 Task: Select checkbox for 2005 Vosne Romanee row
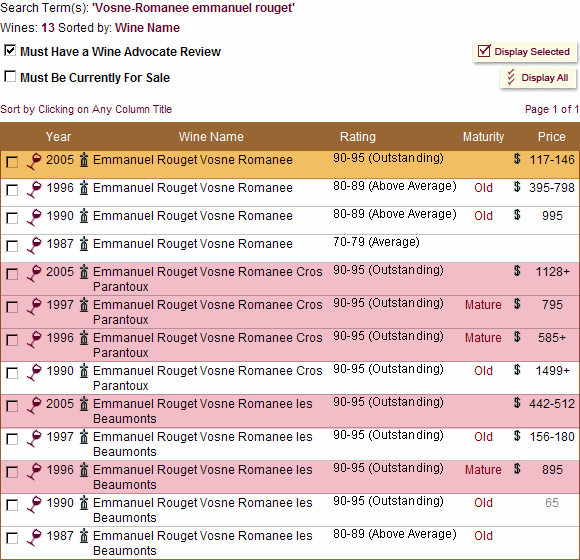coord(12,162)
